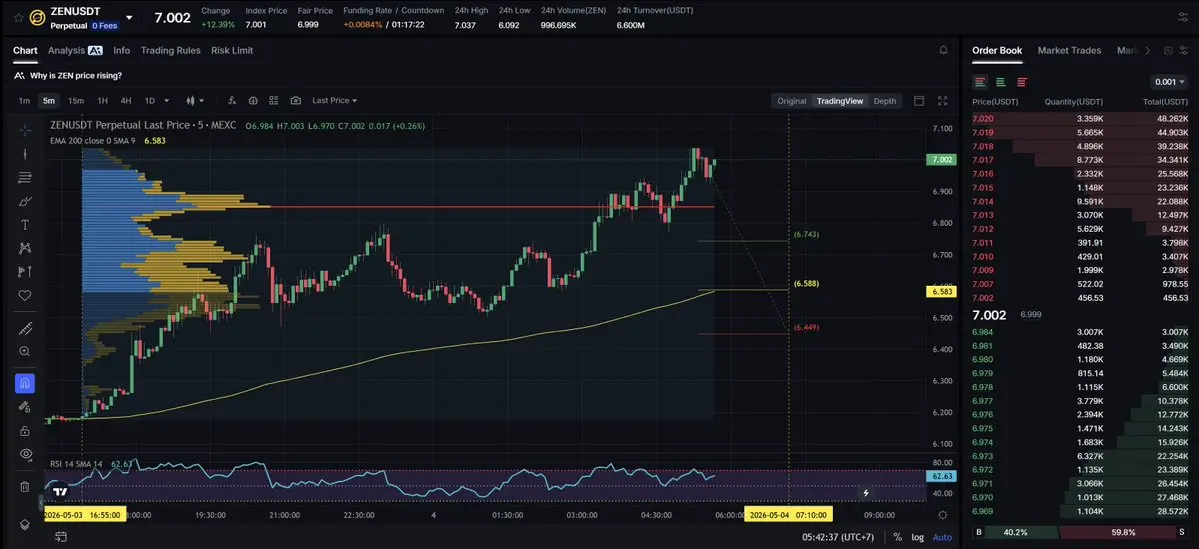
Task: Expand more order panel tabs chevron
Action: point(1147,50)
